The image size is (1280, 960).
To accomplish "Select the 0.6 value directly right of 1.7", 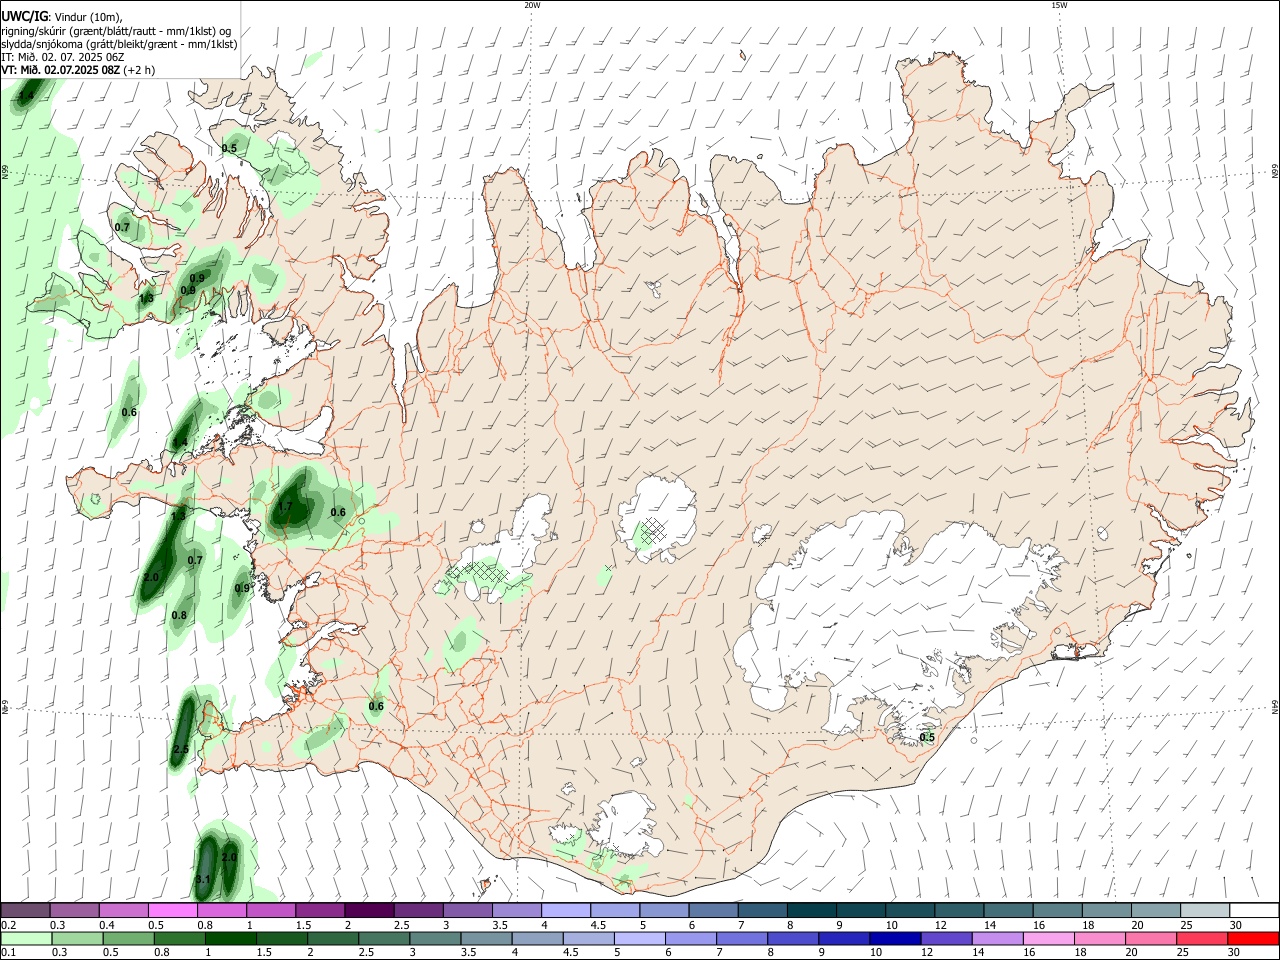I will click(338, 513).
